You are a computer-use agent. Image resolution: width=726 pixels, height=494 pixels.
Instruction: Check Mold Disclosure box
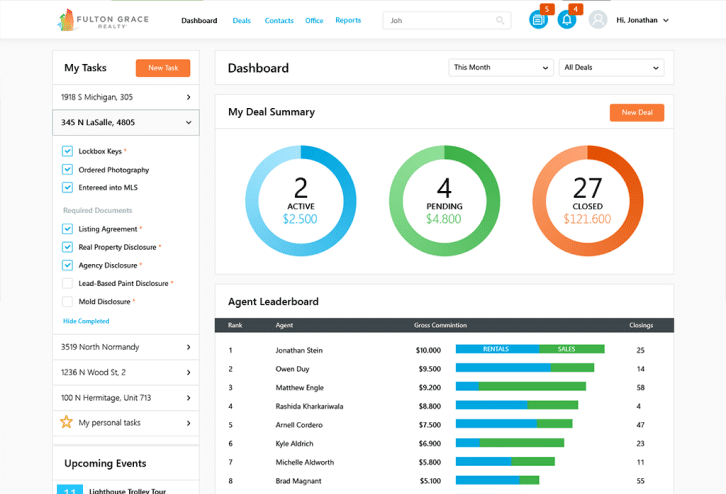click(x=67, y=301)
